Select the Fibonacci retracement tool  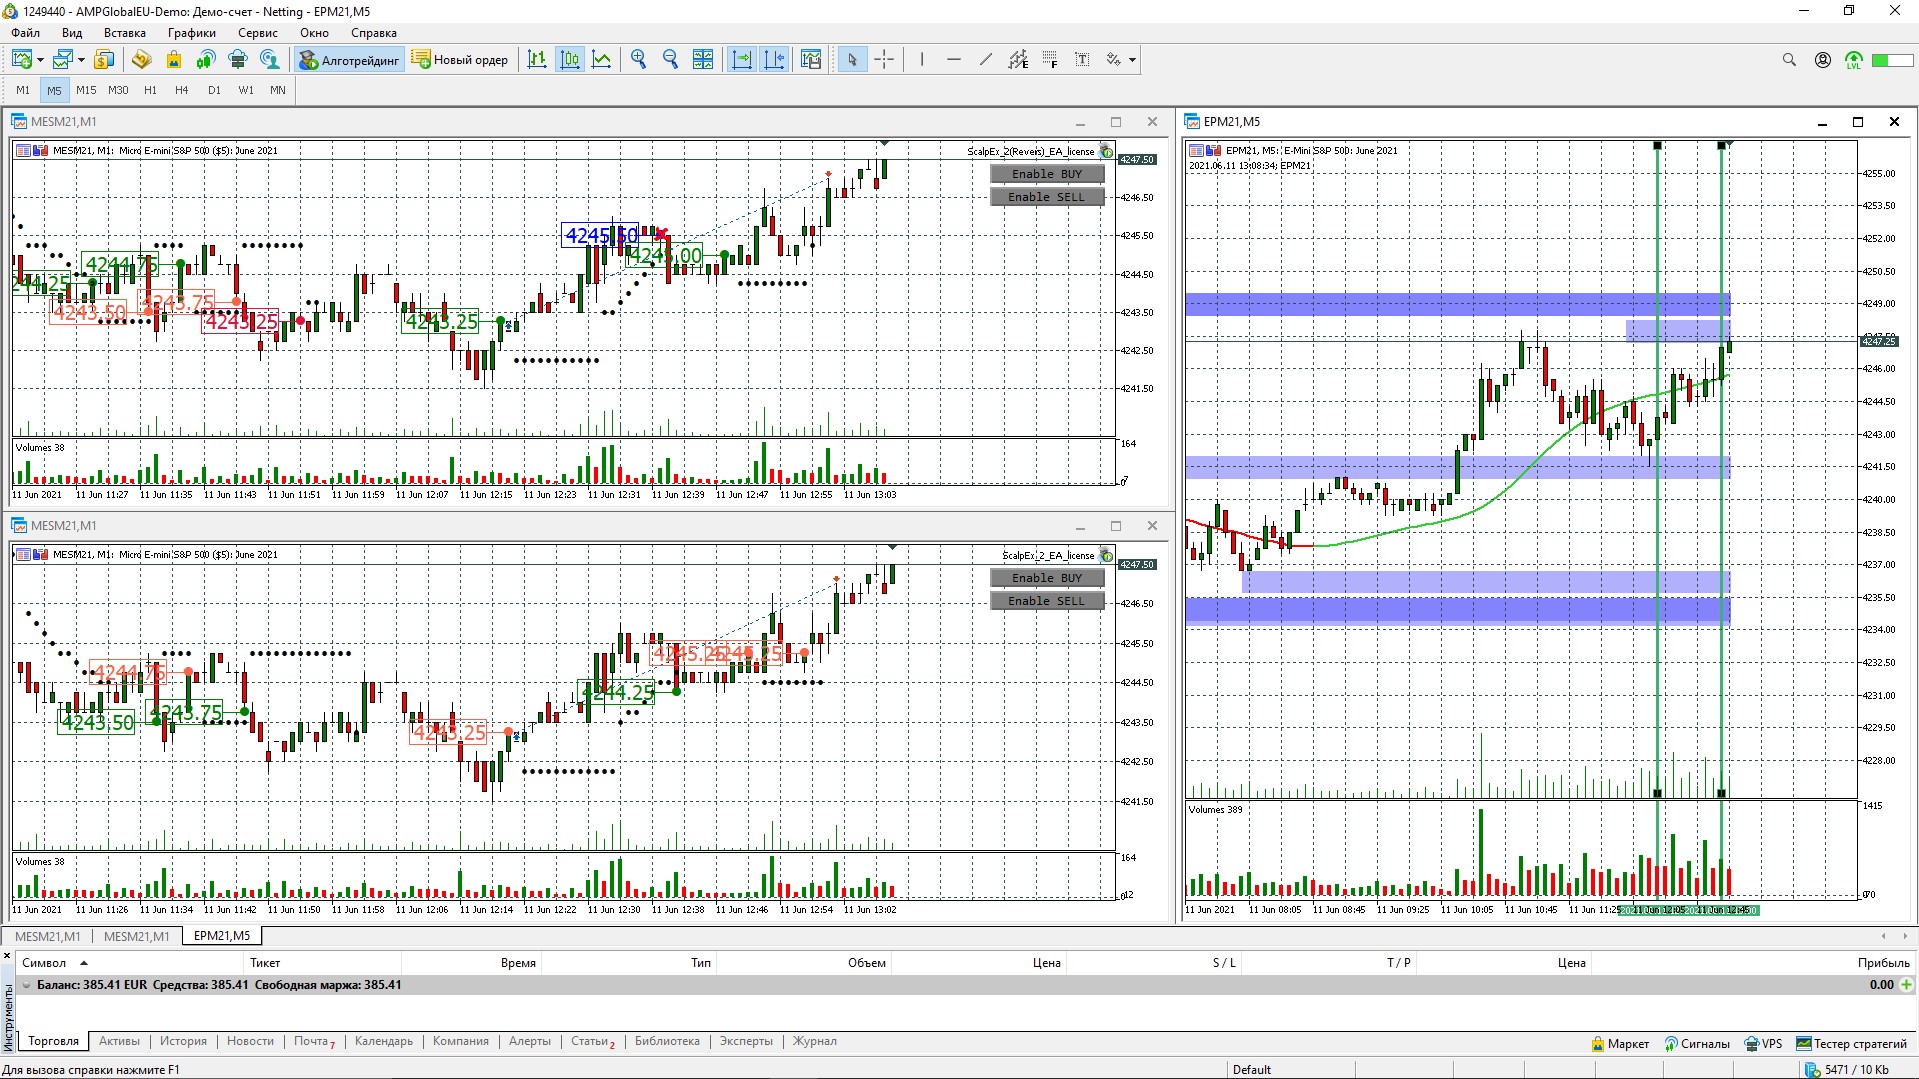click(1050, 60)
